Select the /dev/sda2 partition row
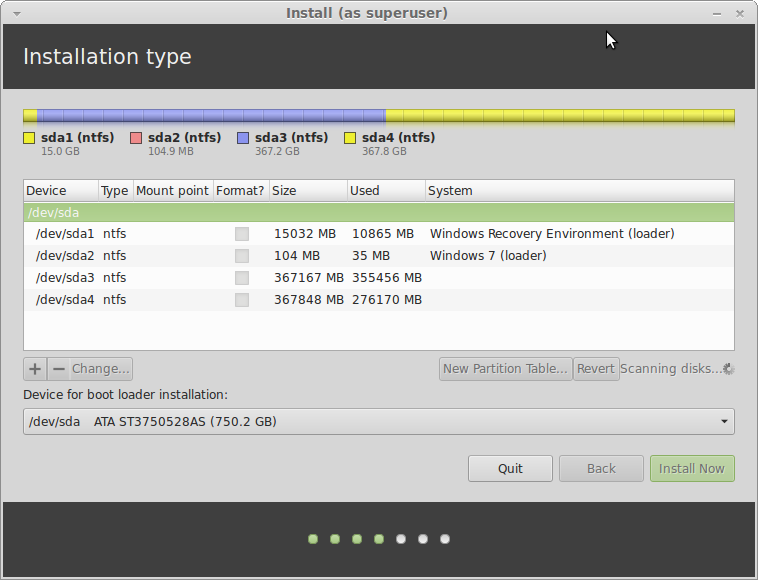The width and height of the screenshot is (758, 580). pyautogui.click(x=379, y=256)
